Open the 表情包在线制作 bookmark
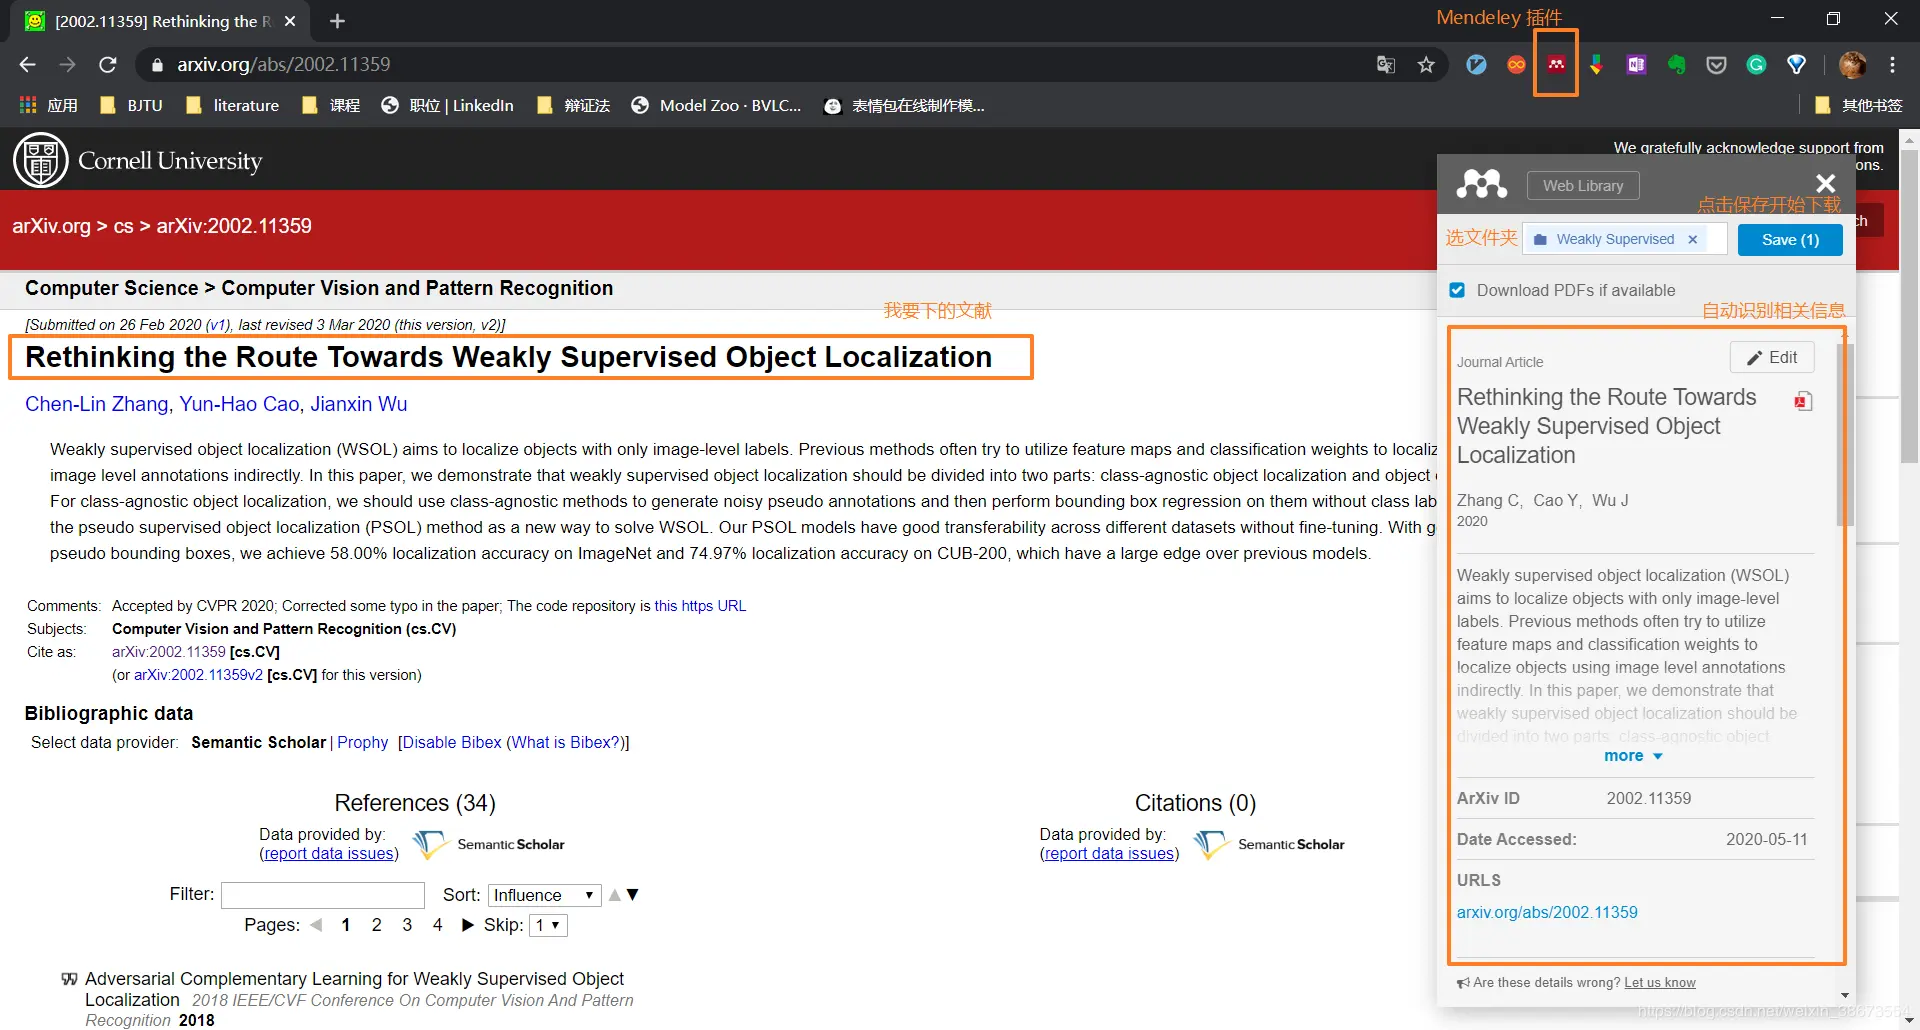The image size is (1920, 1030). 904,105
